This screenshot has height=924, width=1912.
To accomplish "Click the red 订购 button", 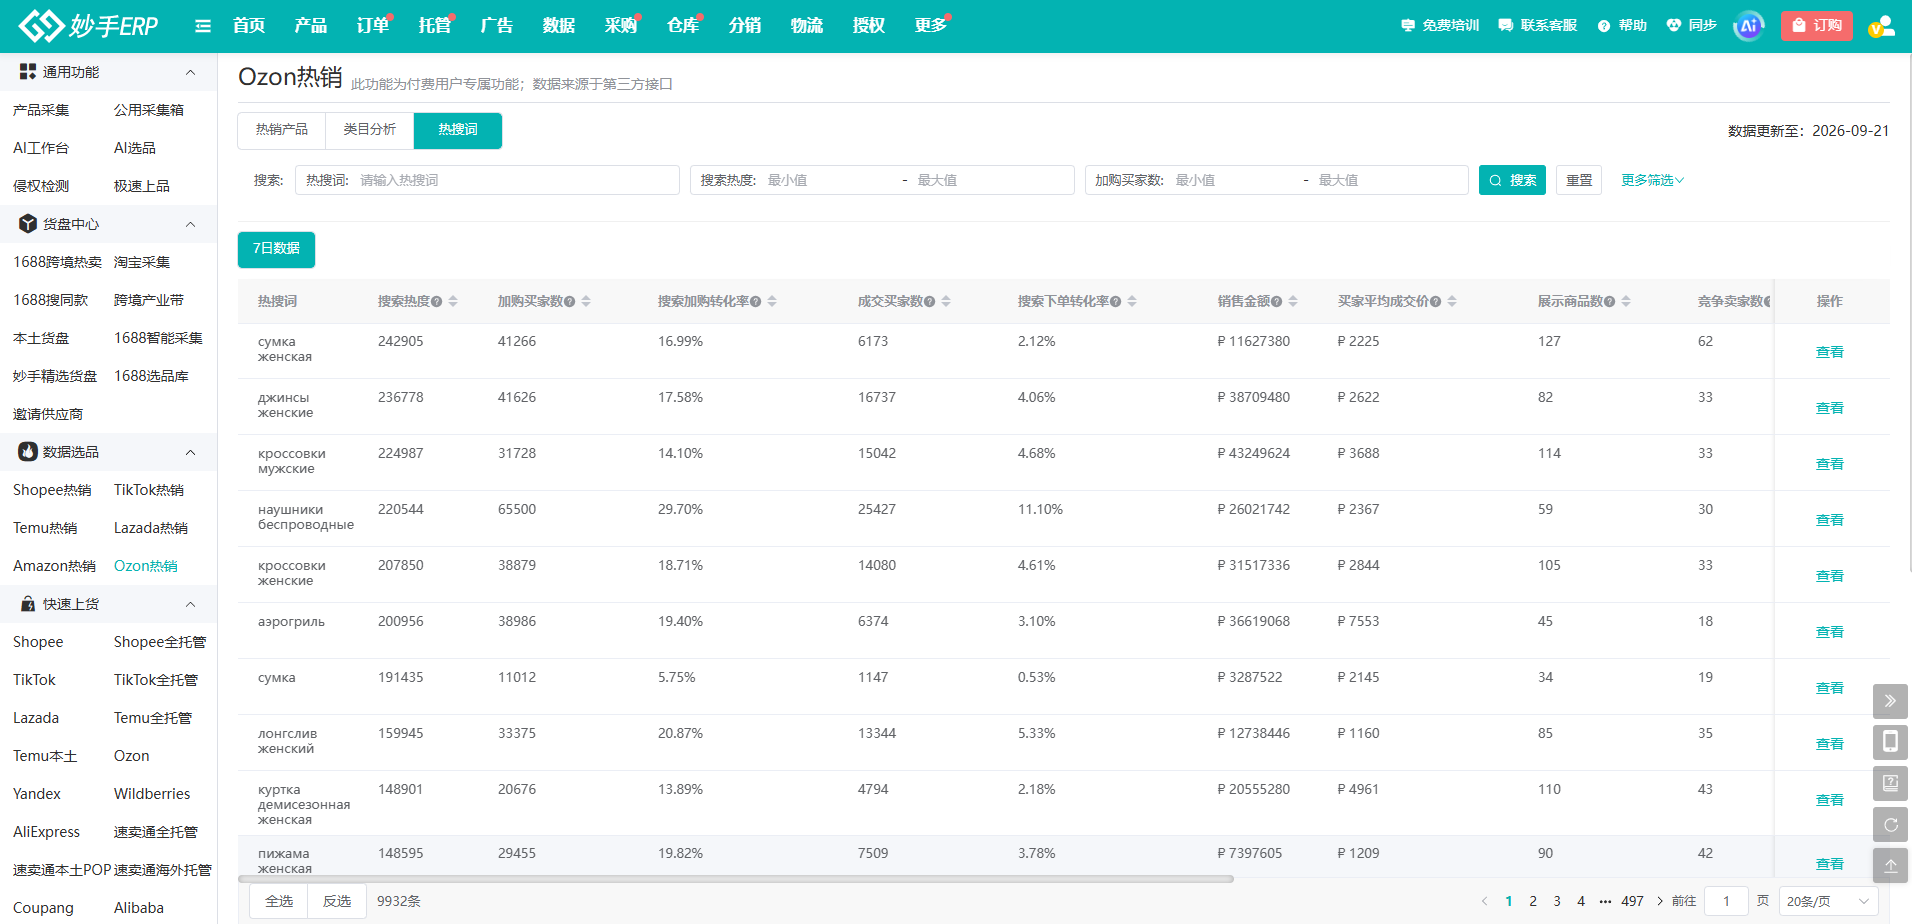I will tap(1817, 26).
